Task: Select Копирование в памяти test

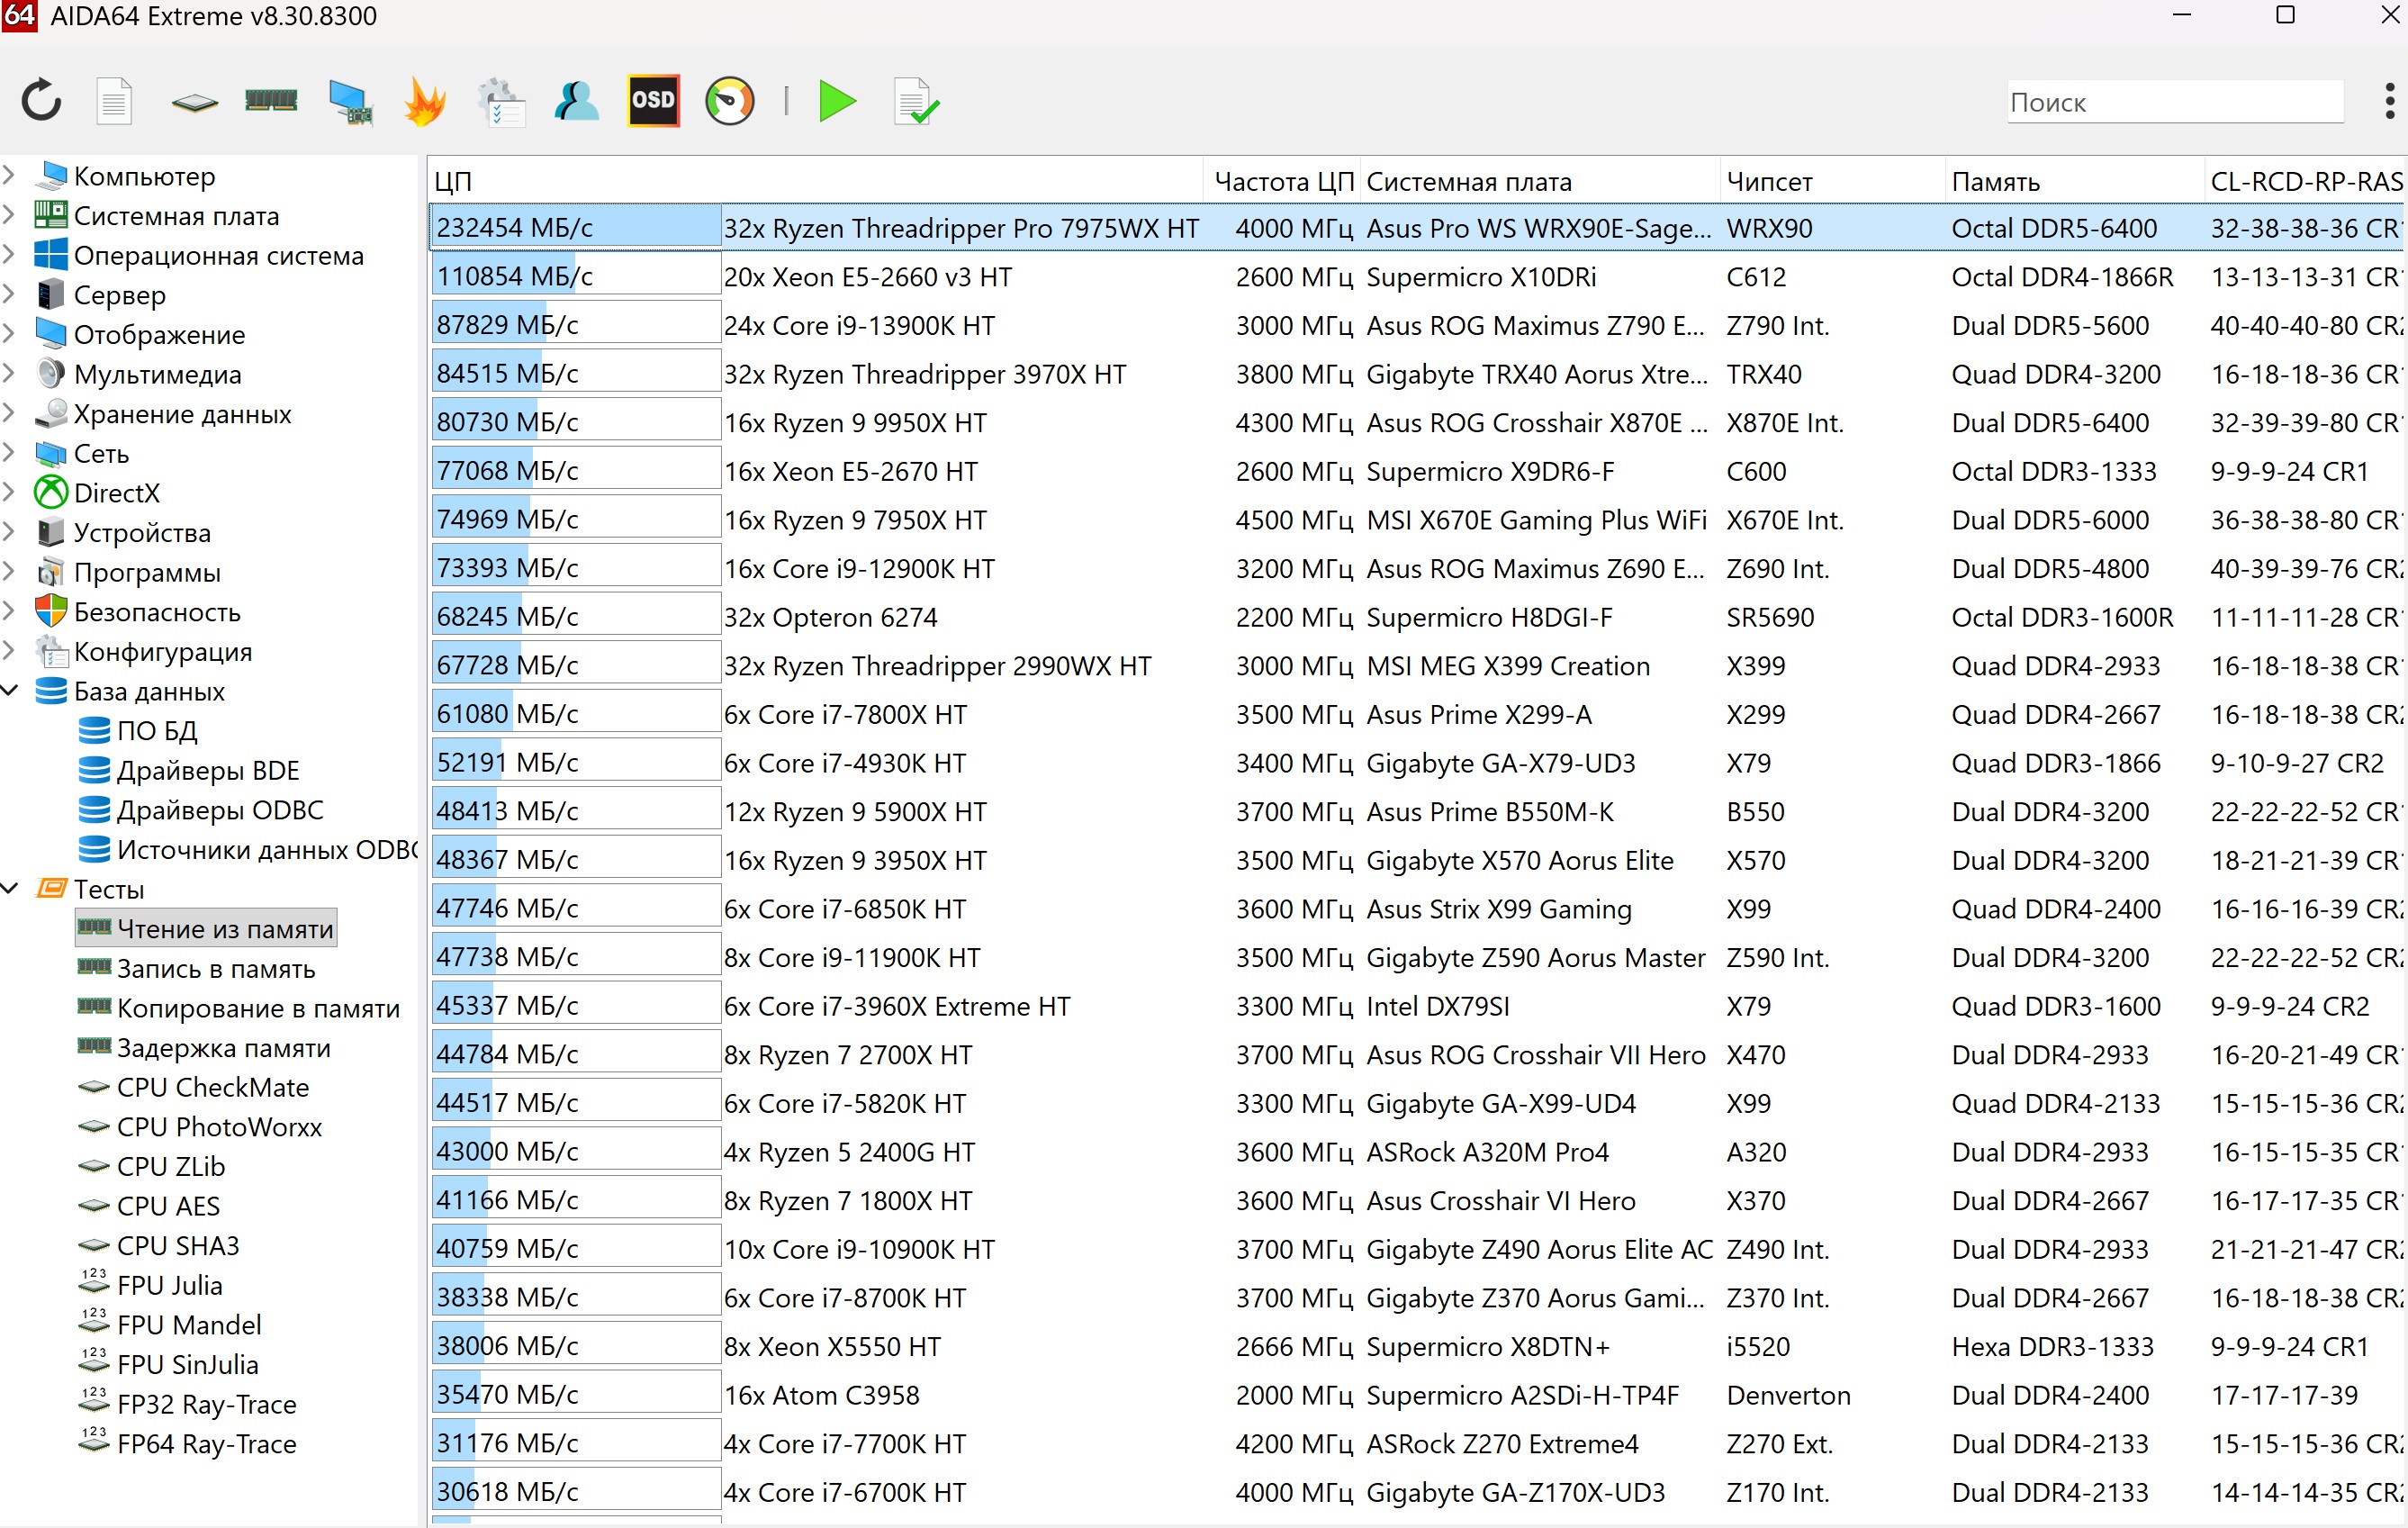Action: (258, 1008)
